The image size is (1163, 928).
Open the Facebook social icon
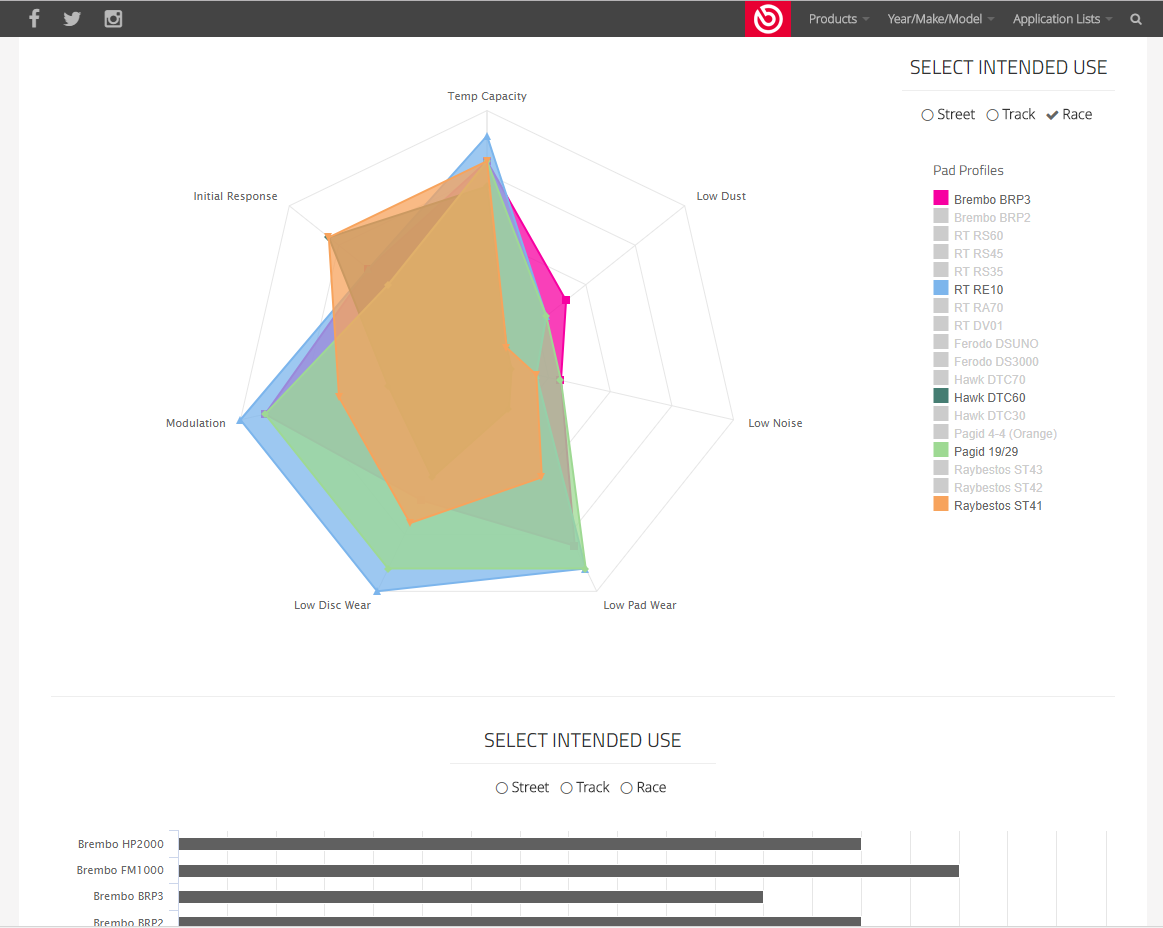click(34, 19)
